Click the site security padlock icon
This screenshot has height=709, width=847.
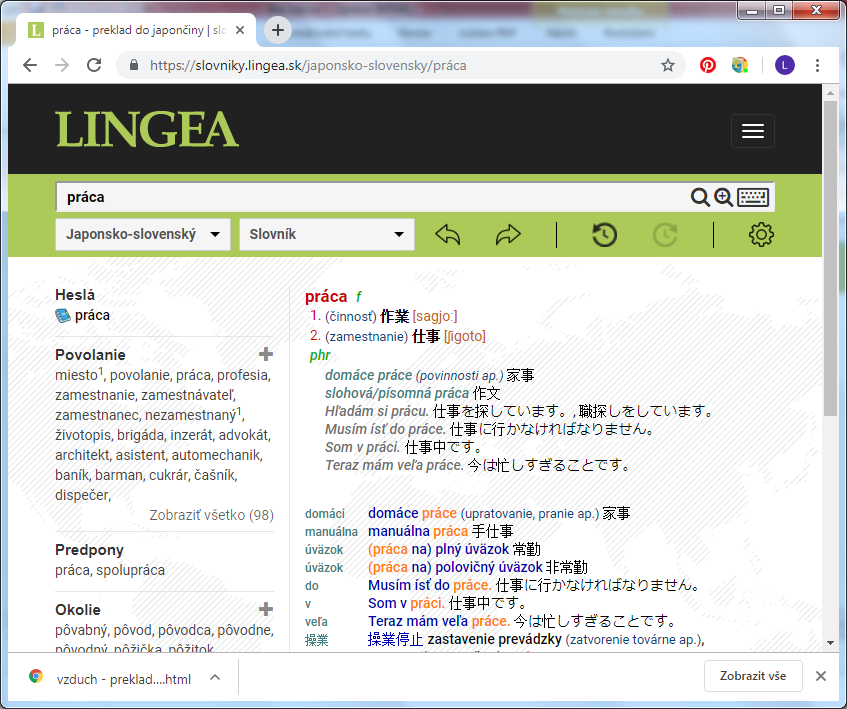click(x=134, y=65)
